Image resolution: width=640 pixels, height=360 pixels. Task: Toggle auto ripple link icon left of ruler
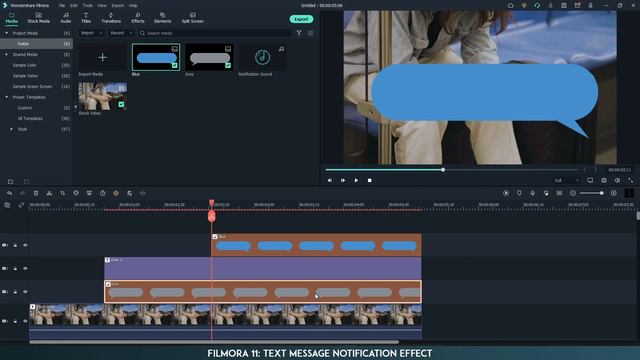[21, 205]
